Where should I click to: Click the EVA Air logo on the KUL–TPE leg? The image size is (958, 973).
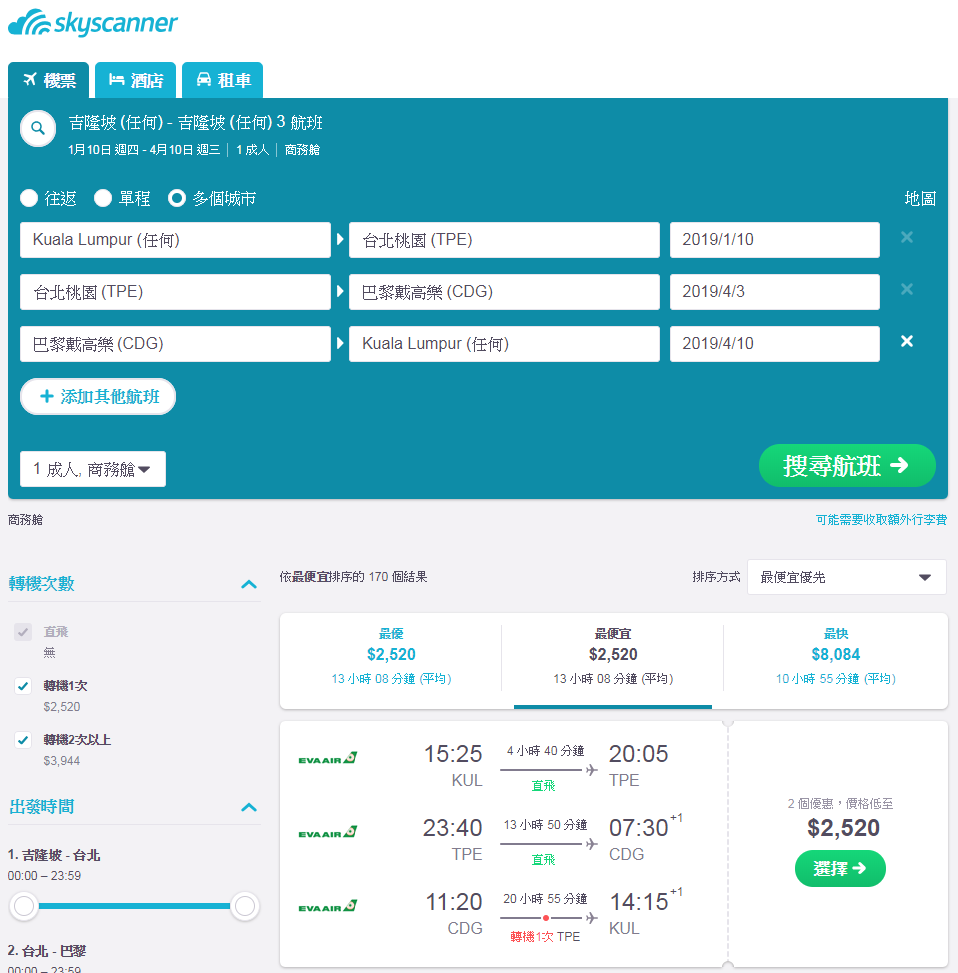[x=327, y=758]
